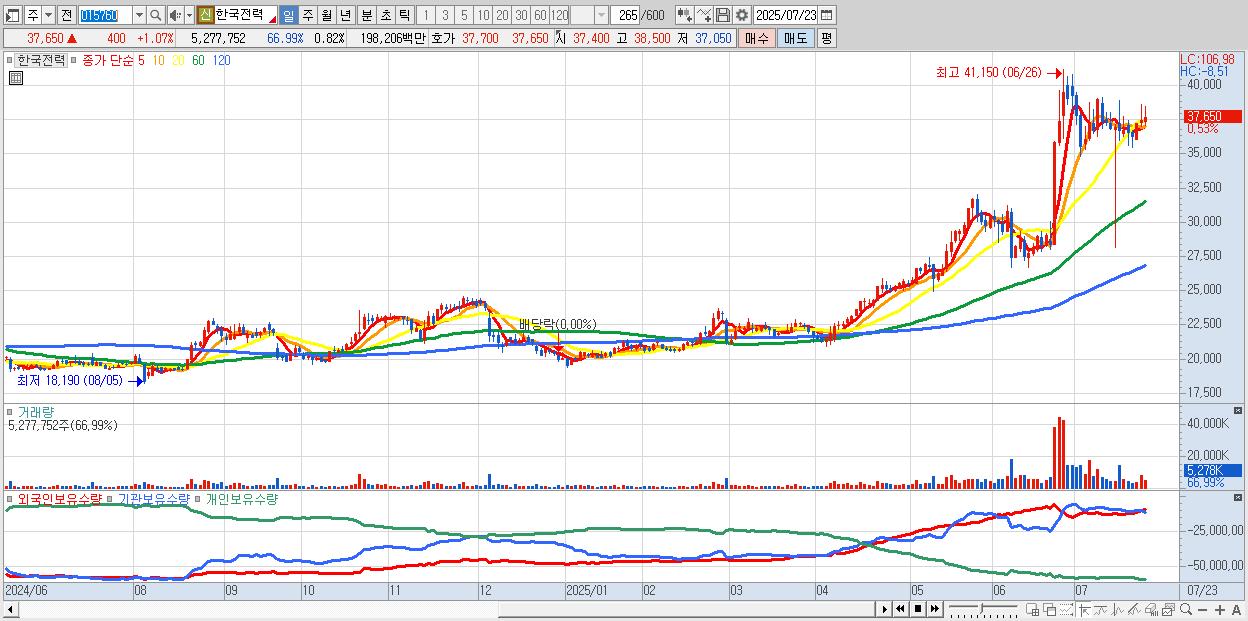This screenshot has height=621, width=1248.
Task: Zoom out chart with minus icon
Action: 1202,610
